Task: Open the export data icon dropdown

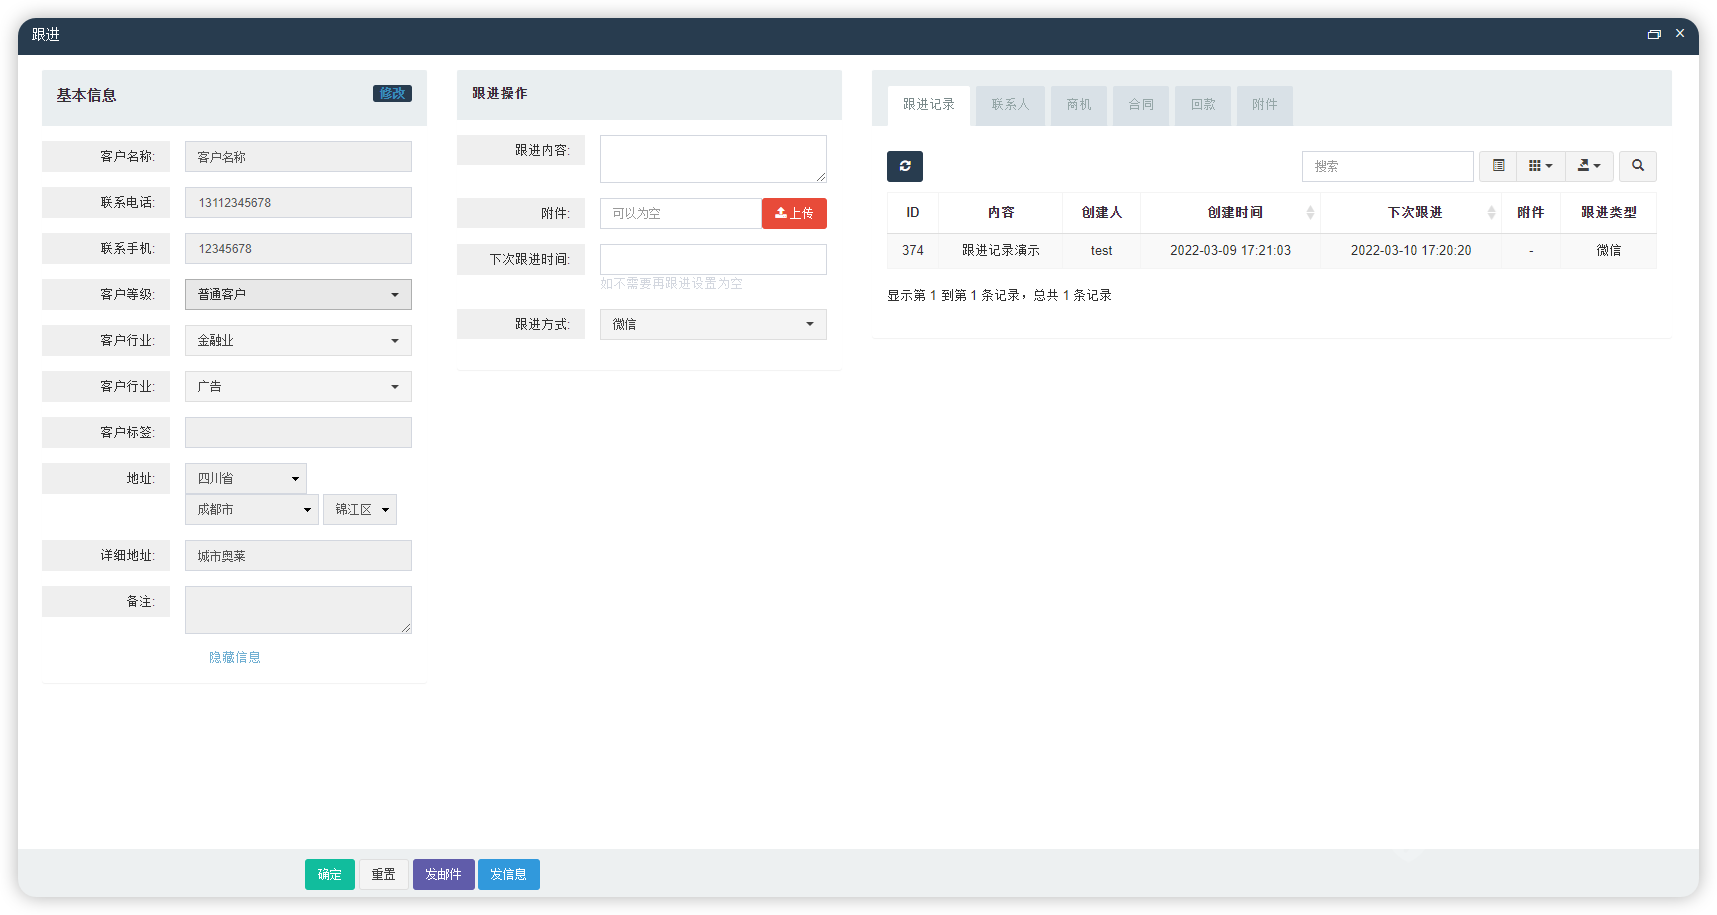Action: click(1589, 166)
